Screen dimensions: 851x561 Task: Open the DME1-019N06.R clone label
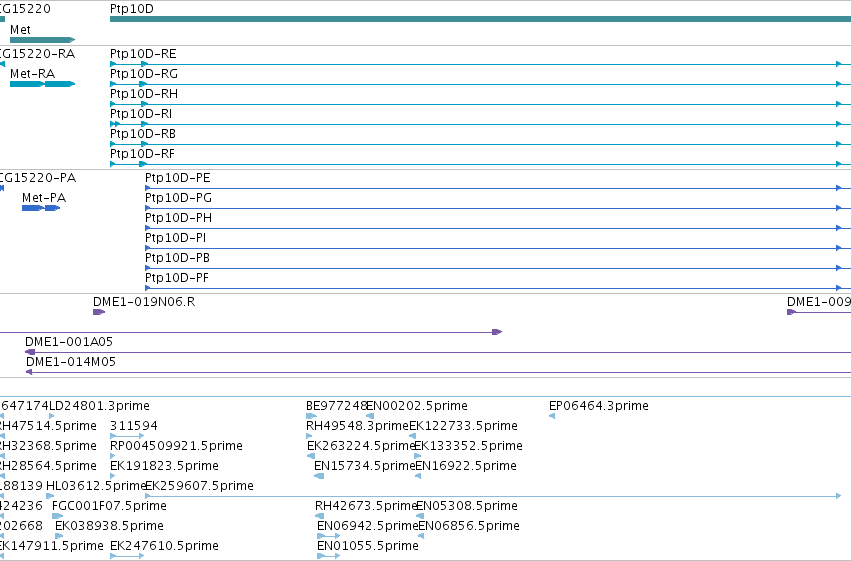tap(144, 302)
